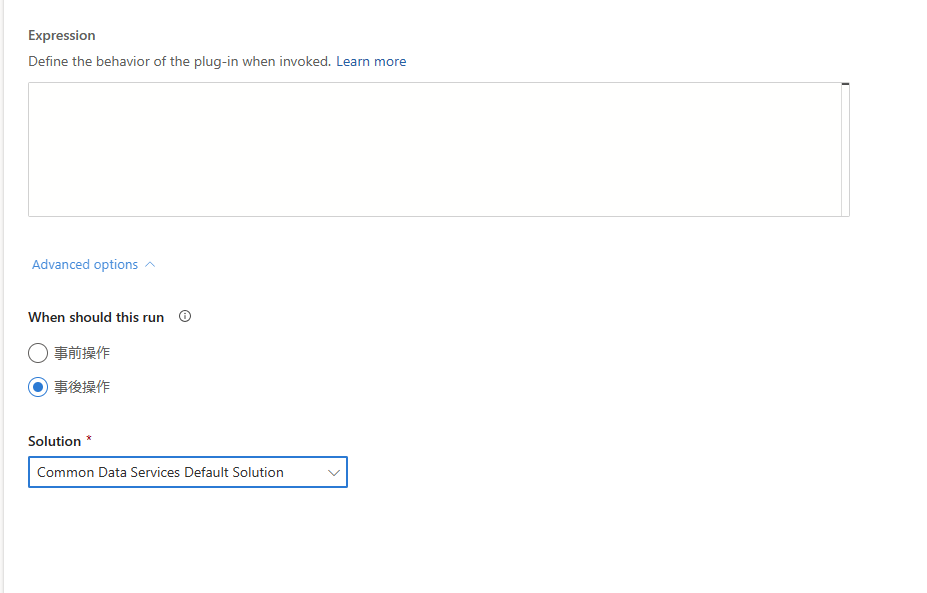Click the Expression editor's vertical scrollbar
927x593 pixels.
(x=846, y=150)
